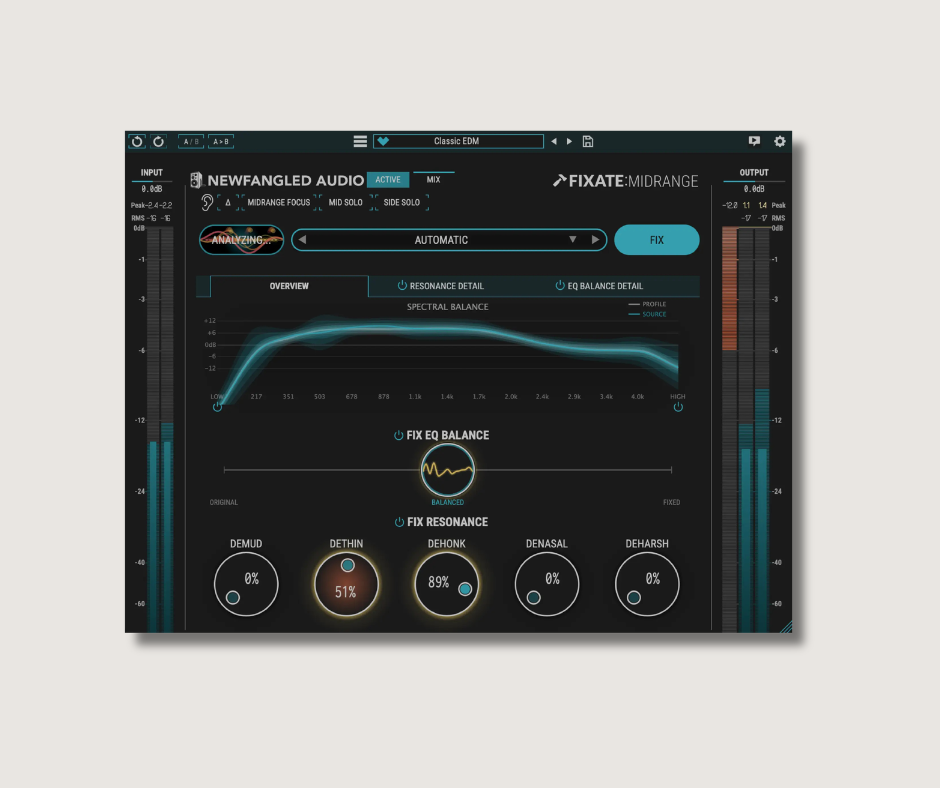Select previous profile with left arrow

coord(302,240)
